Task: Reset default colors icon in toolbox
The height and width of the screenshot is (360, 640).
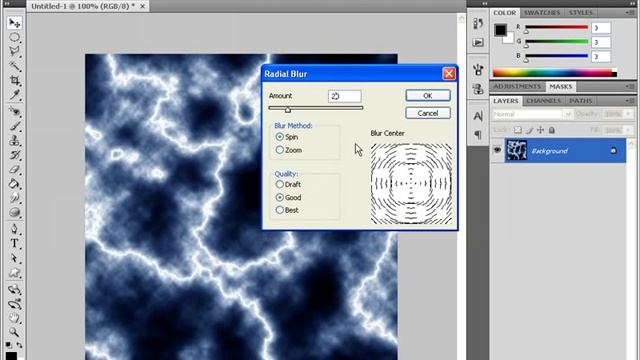Action: (9, 345)
